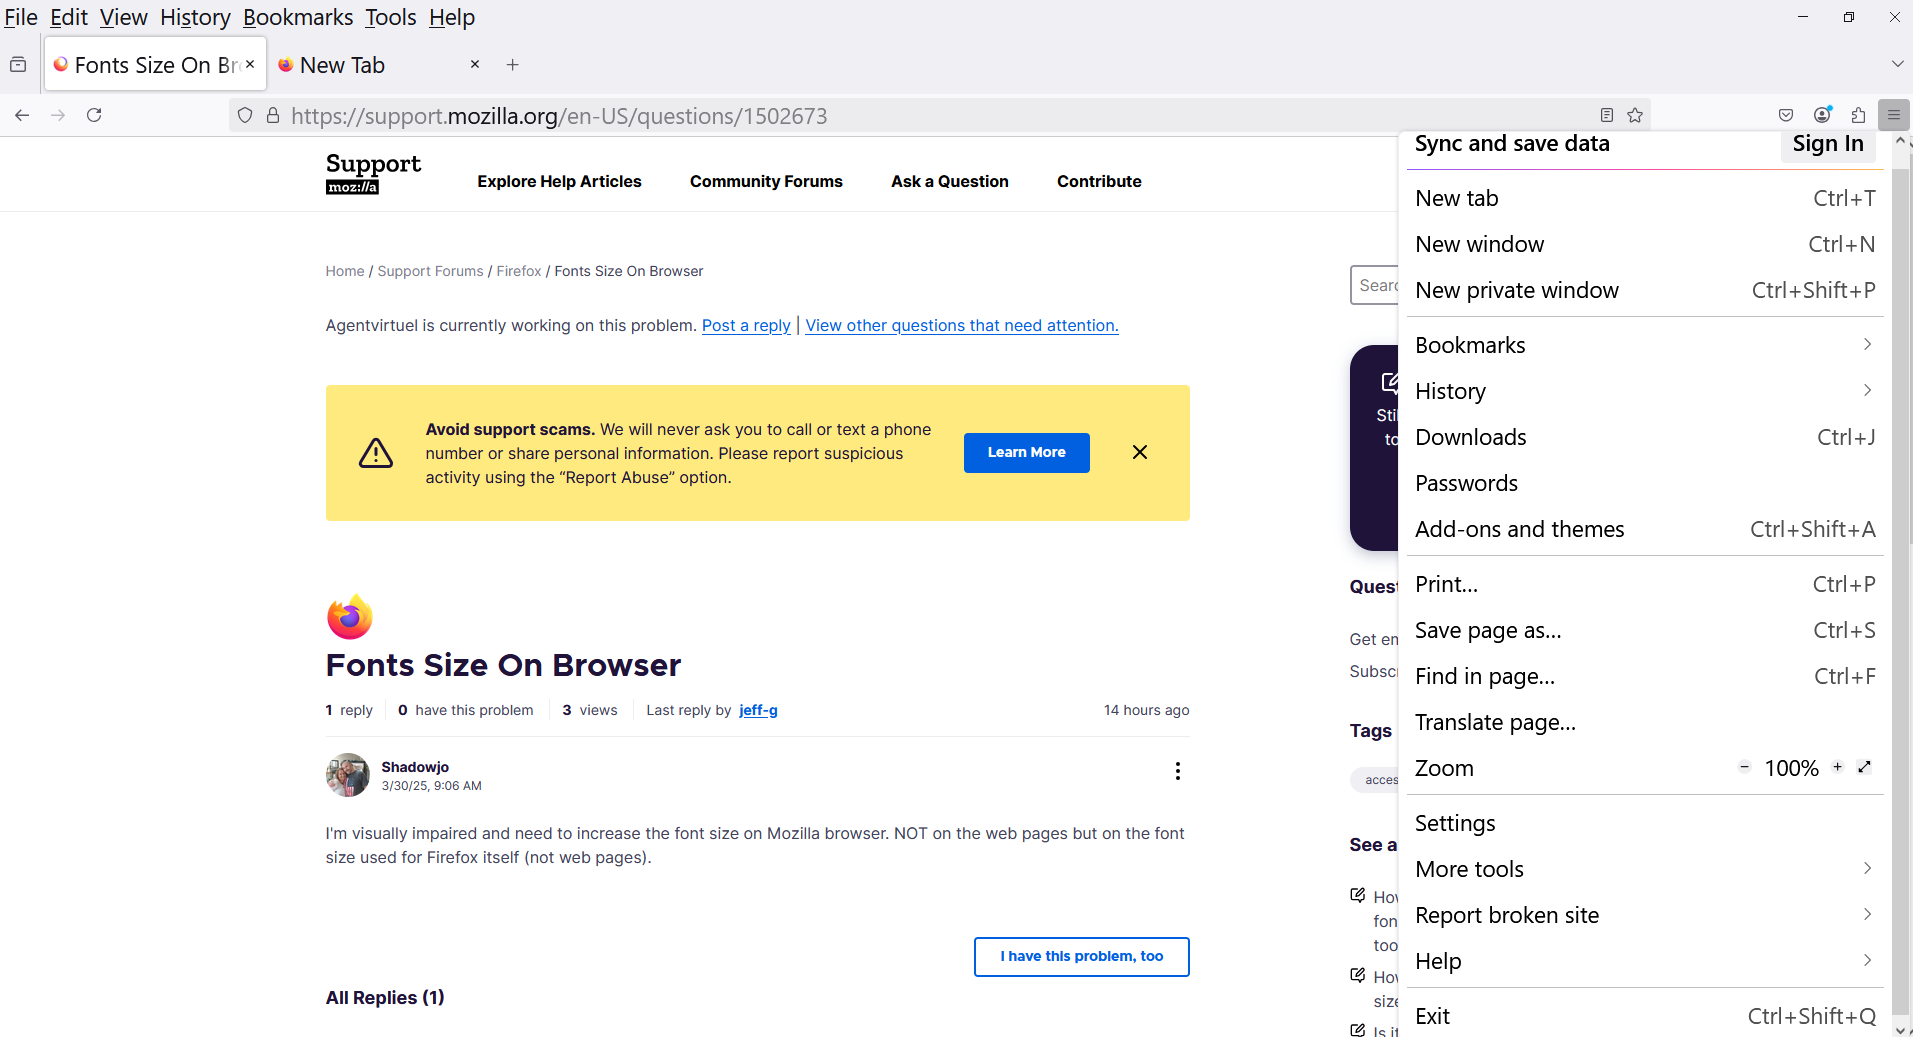This screenshot has width=1913, height=1037.
Task: Enter full screen via zoom row icon
Action: (1864, 767)
